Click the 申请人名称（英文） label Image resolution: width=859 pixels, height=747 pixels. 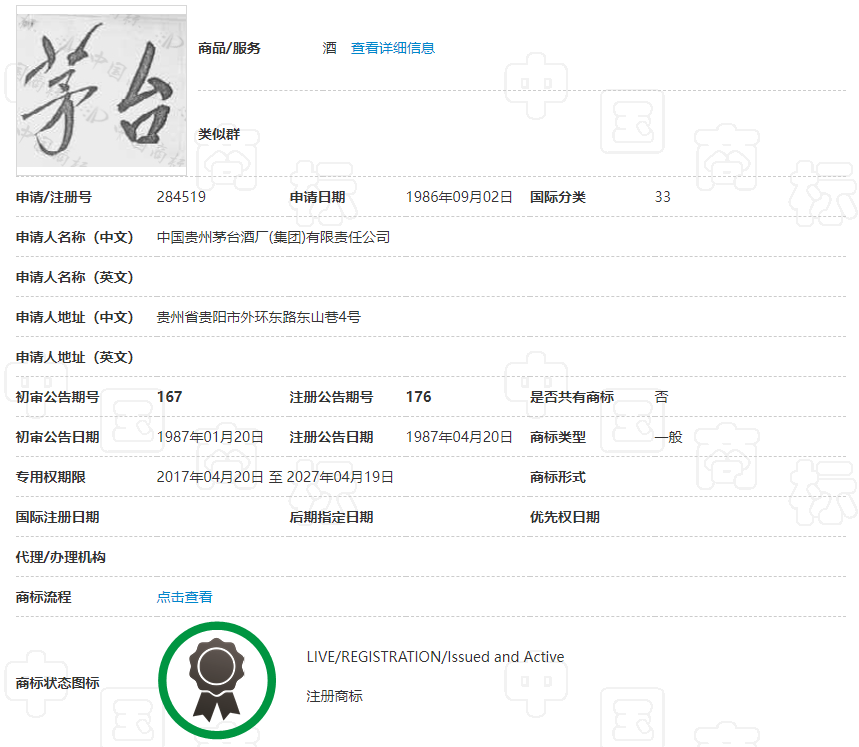click(75, 277)
